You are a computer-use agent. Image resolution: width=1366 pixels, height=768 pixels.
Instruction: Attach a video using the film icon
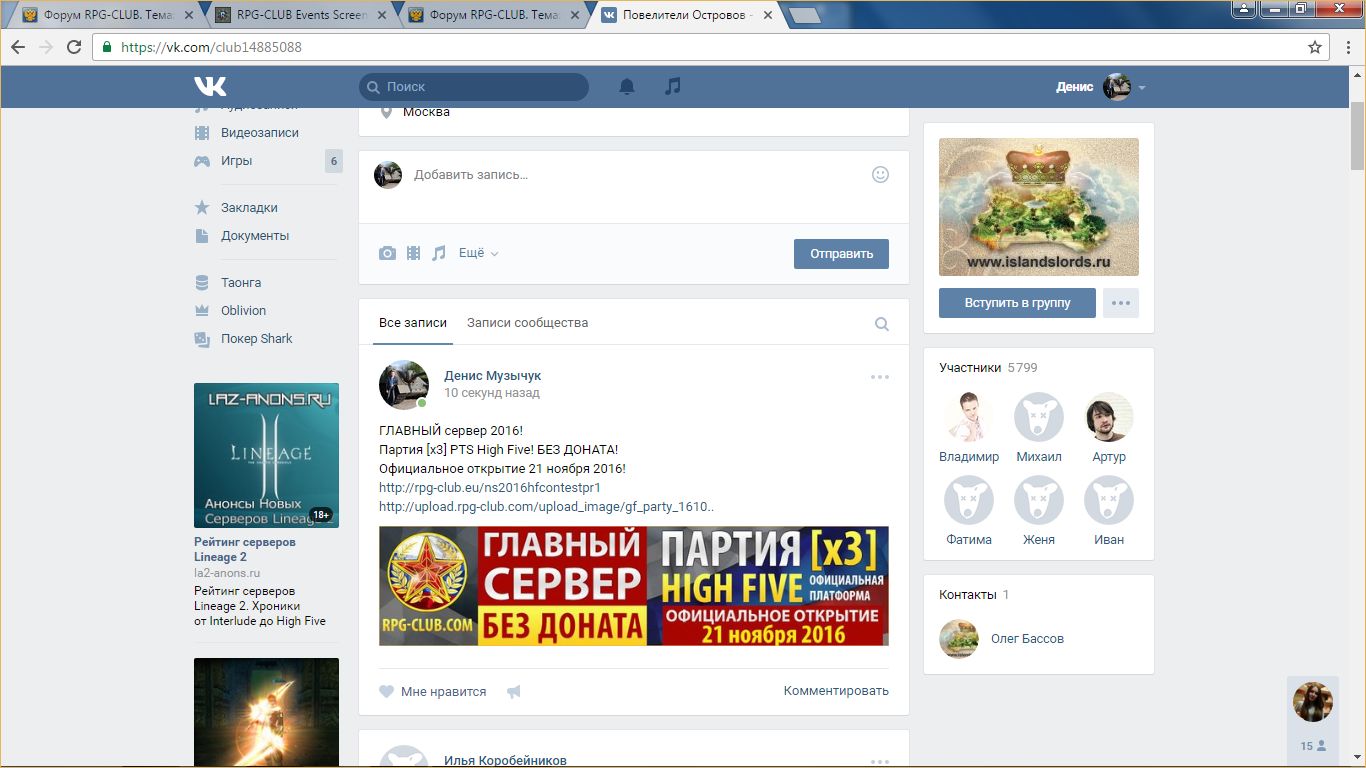[x=413, y=253]
